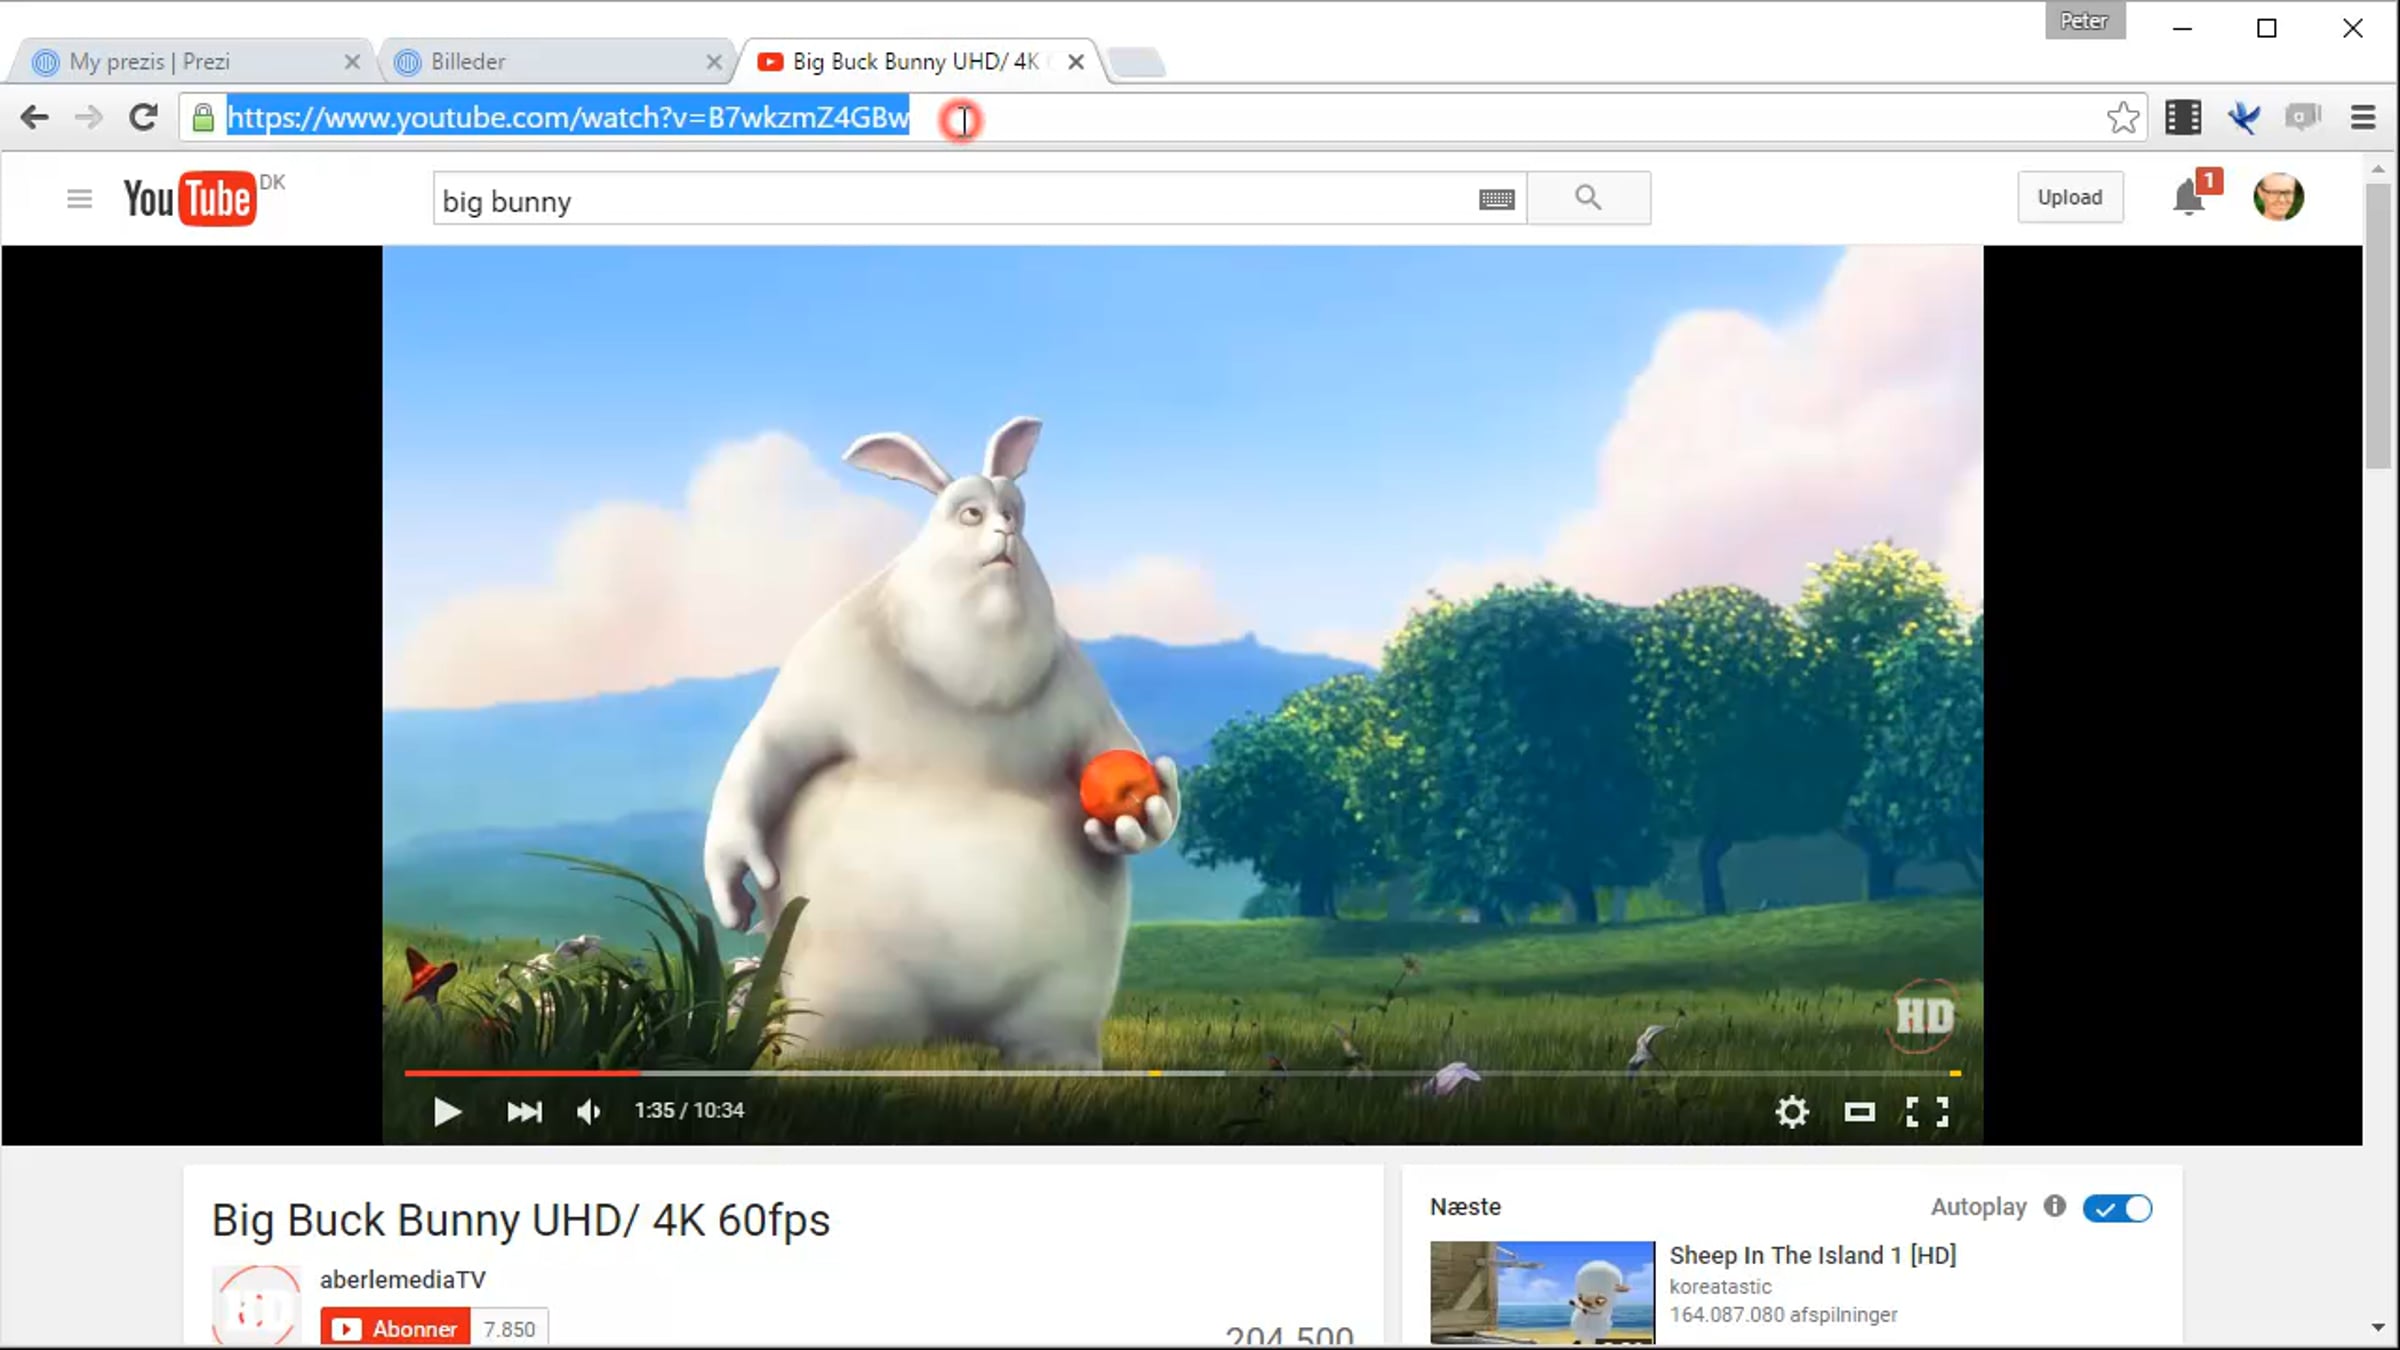Open video settings gear icon
The width and height of the screenshot is (2400, 1350).
(1791, 1111)
